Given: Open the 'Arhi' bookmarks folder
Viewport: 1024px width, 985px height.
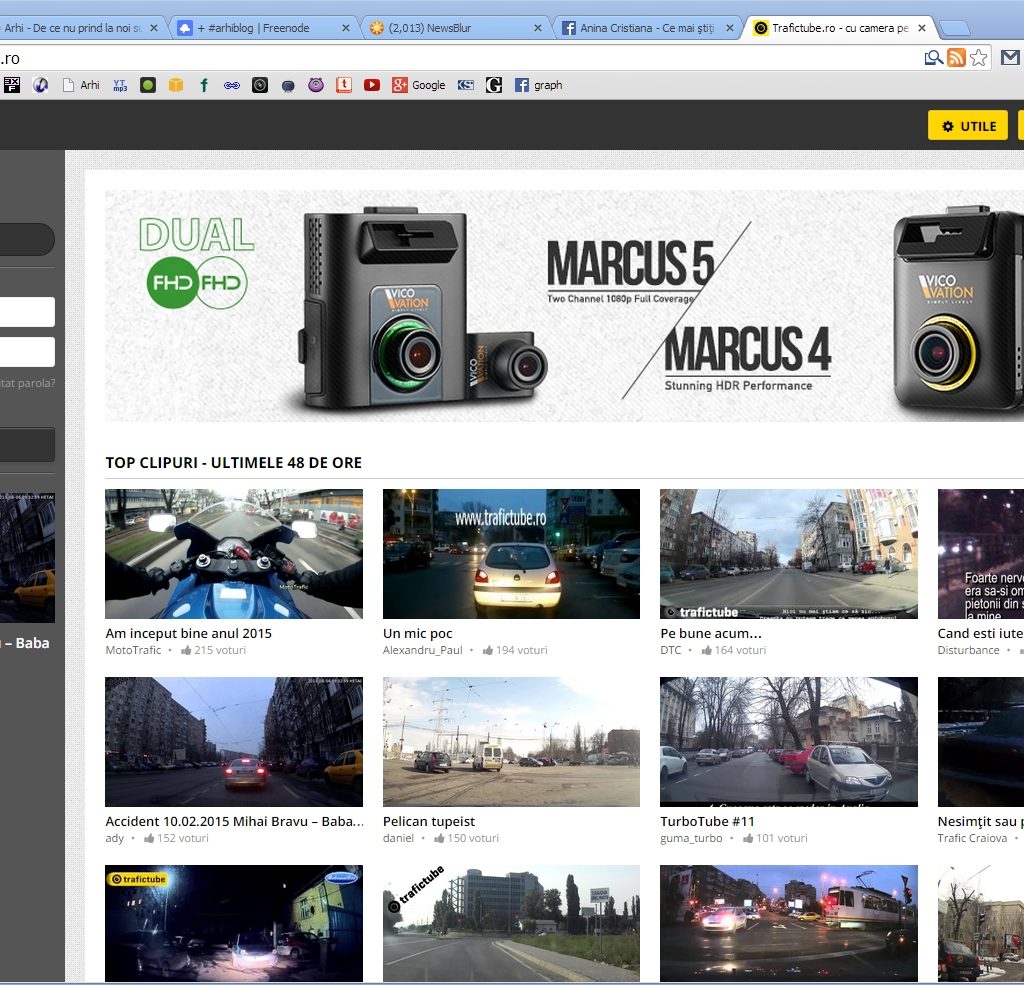Looking at the screenshot, I should tap(80, 85).
